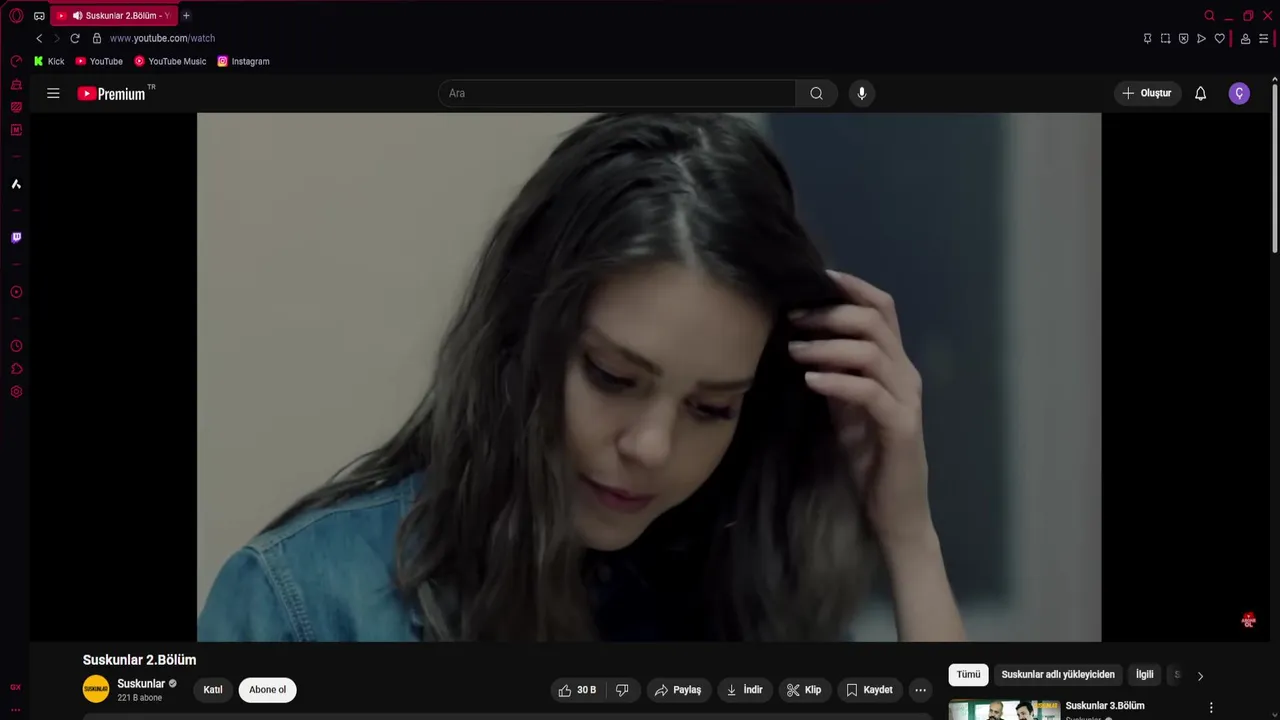
Task: Click the İndir download button
Action: (x=745, y=690)
